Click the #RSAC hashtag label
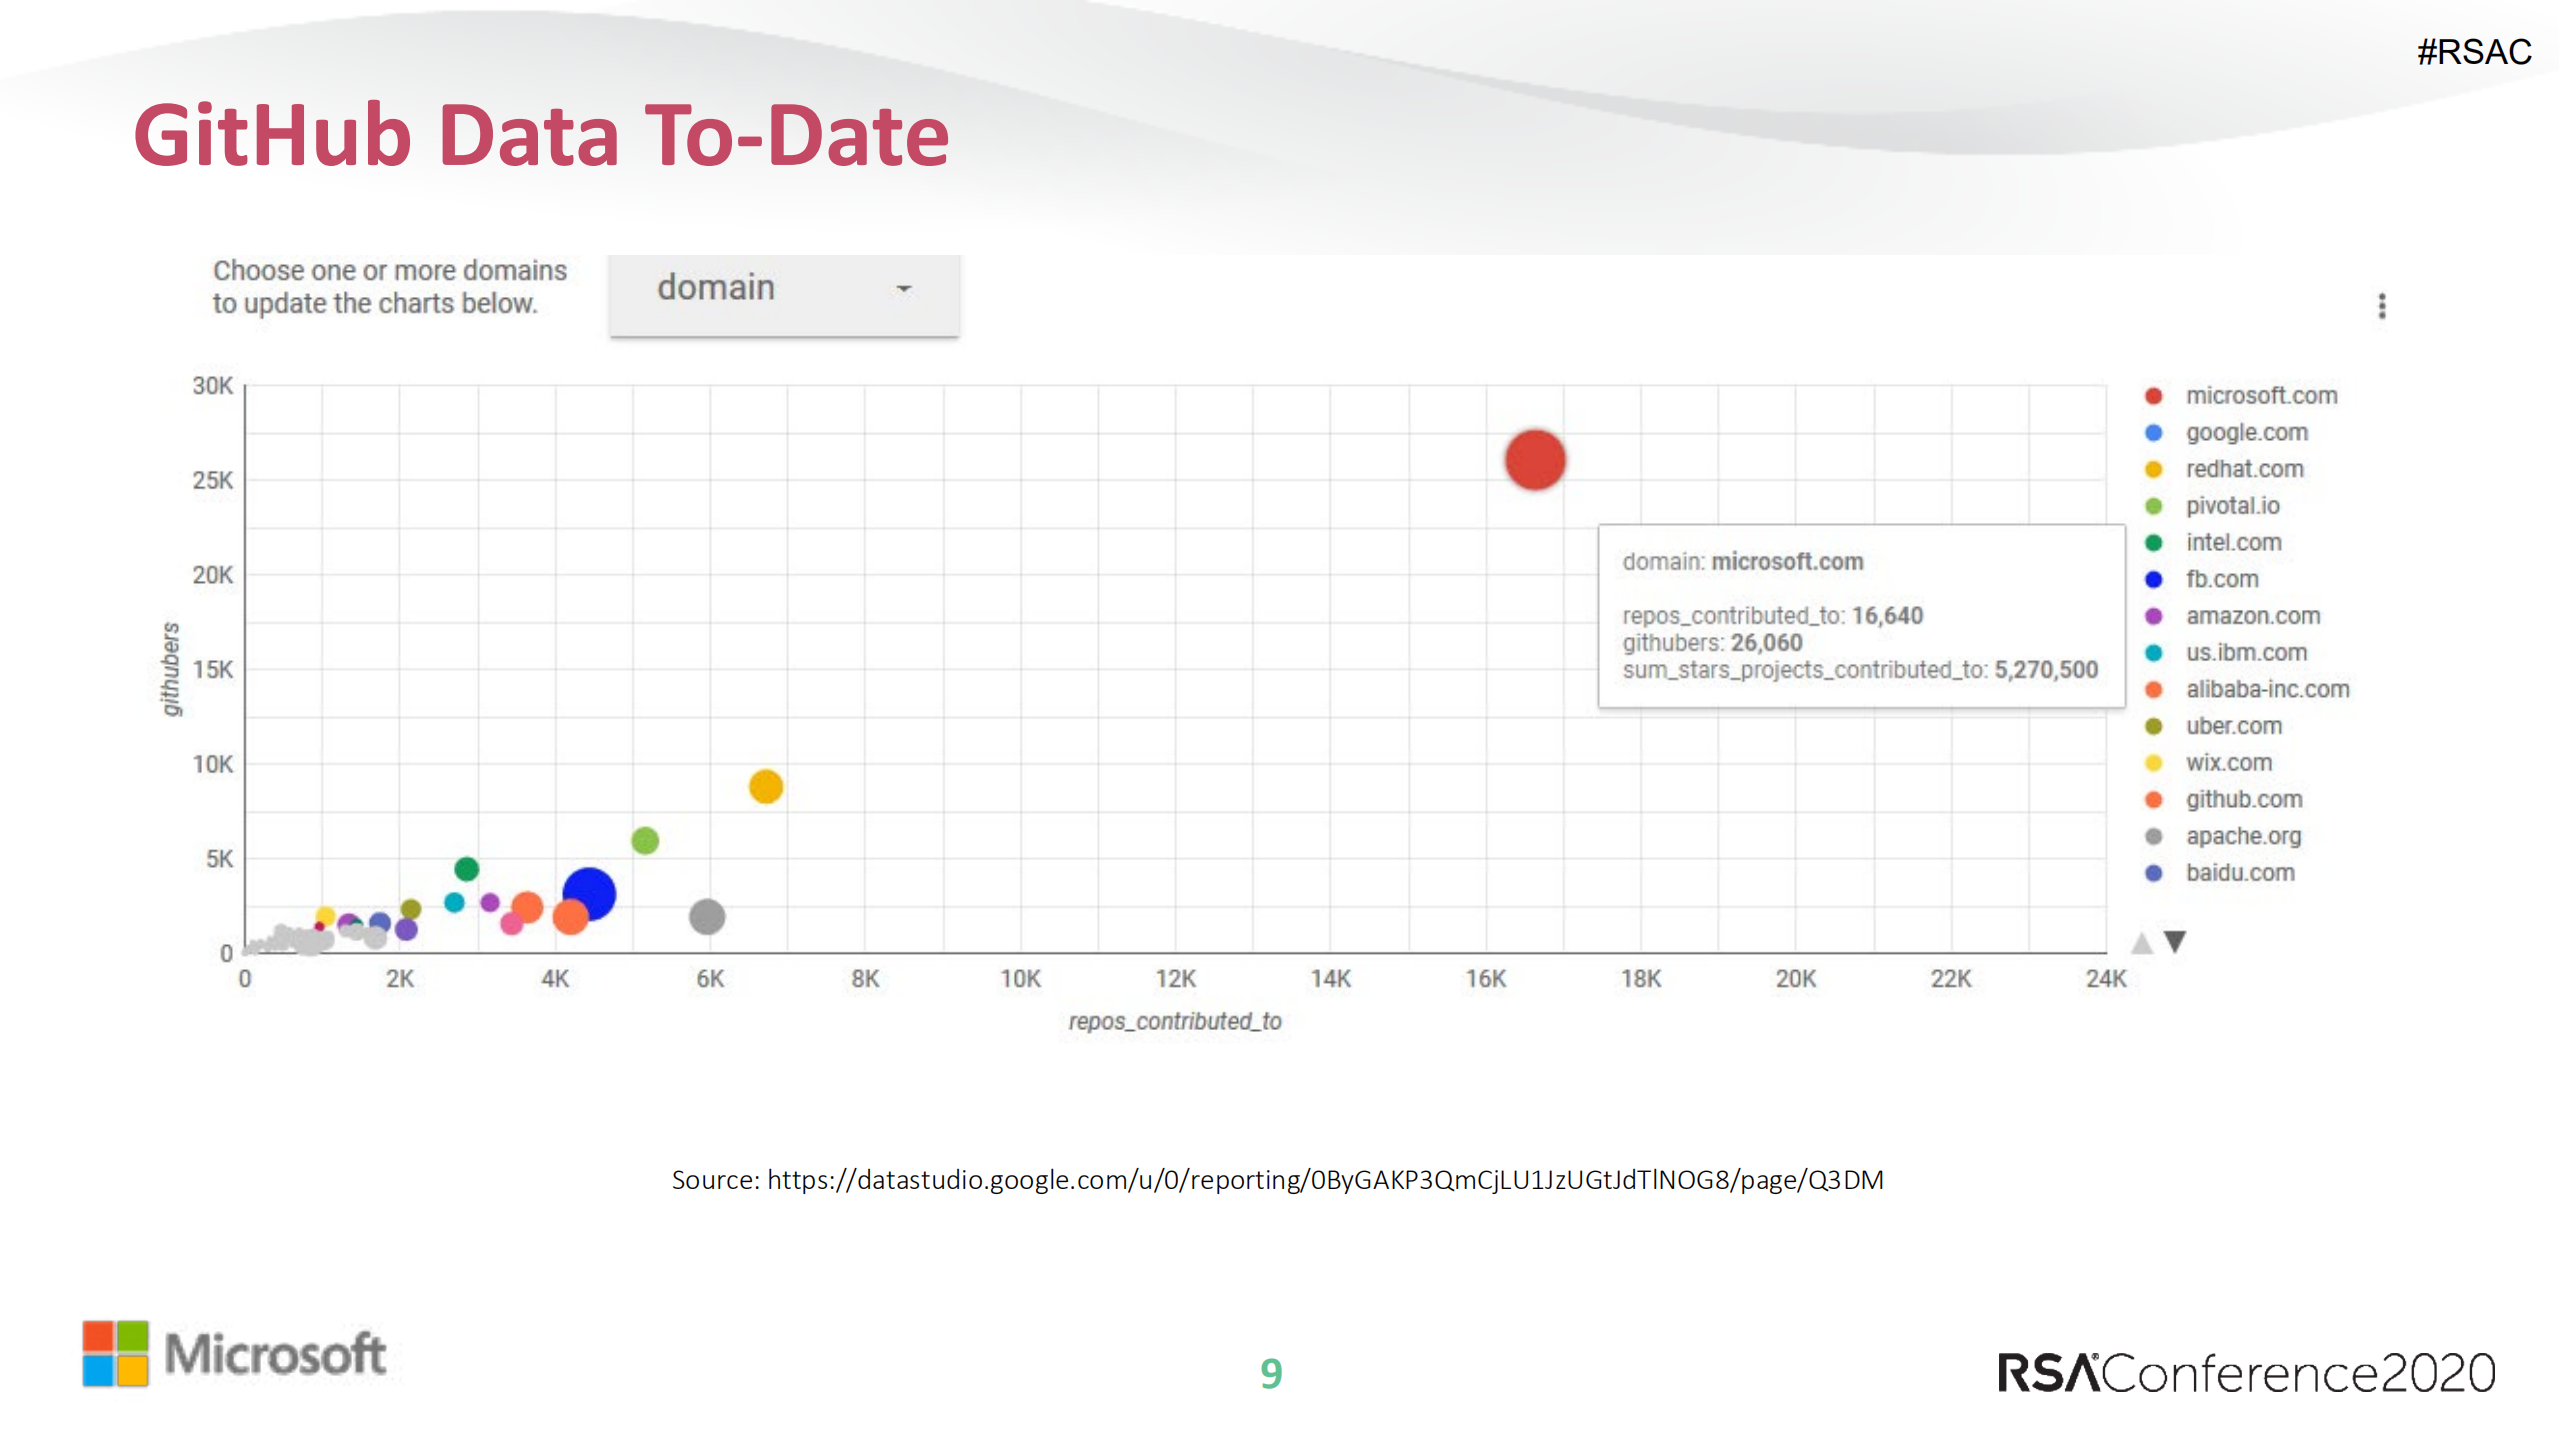The height and width of the screenshot is (1439, 2559). tap(2473, 52)
